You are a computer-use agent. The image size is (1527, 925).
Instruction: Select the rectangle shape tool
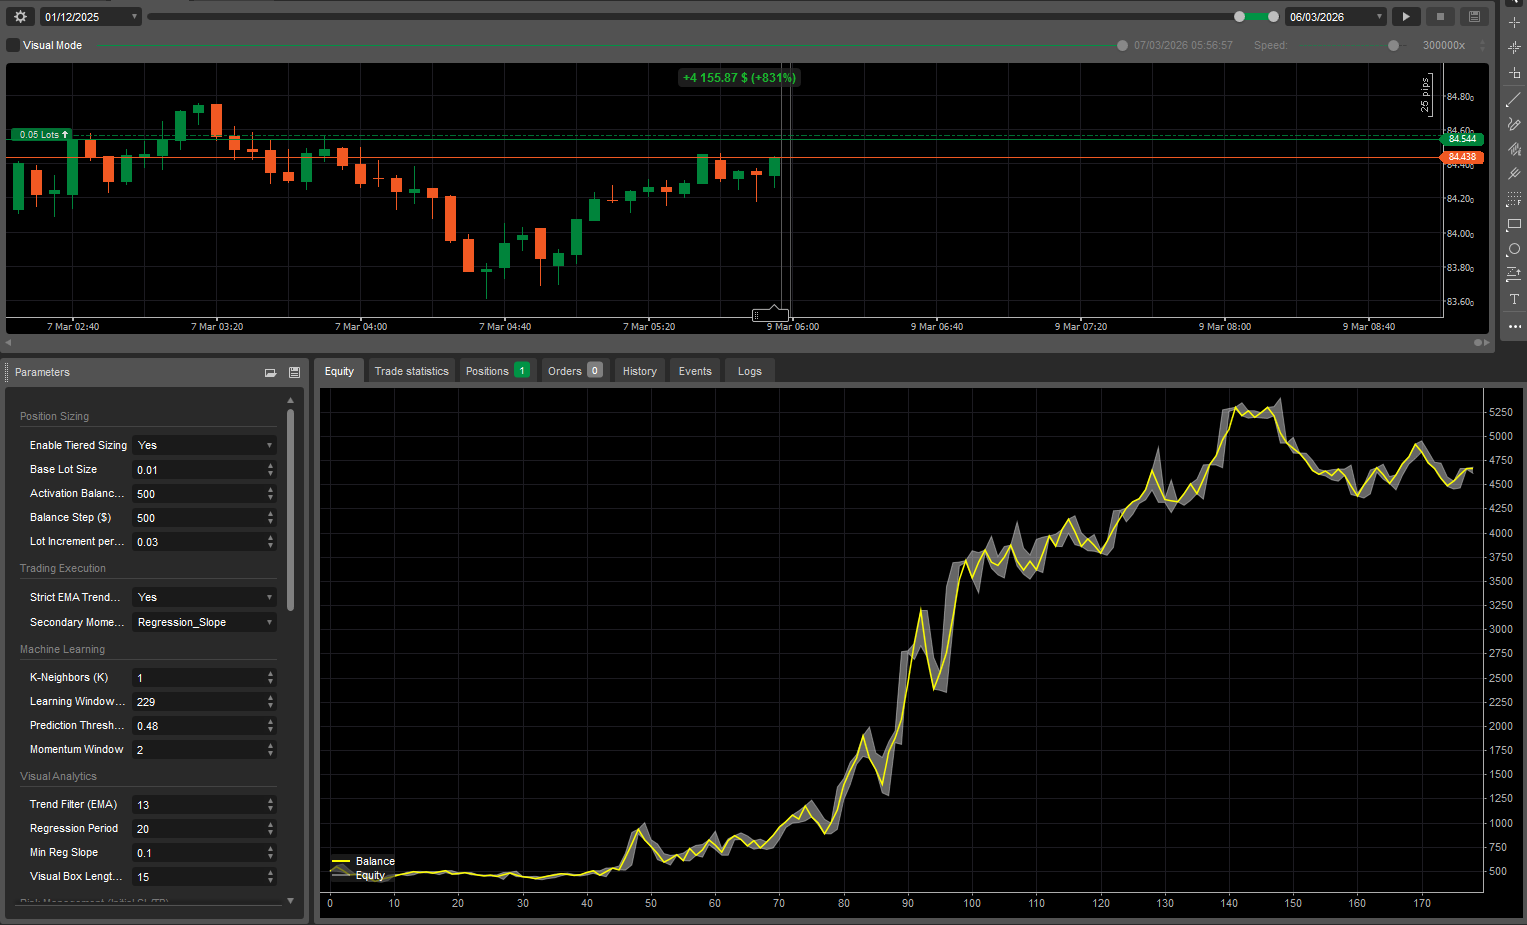(1513, 224)
